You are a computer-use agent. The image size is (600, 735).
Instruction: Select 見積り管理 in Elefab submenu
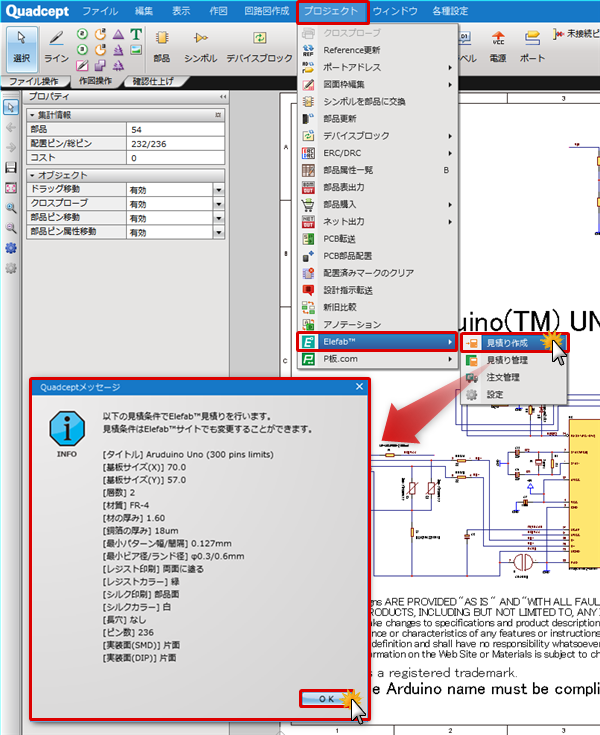pos(514,360)
